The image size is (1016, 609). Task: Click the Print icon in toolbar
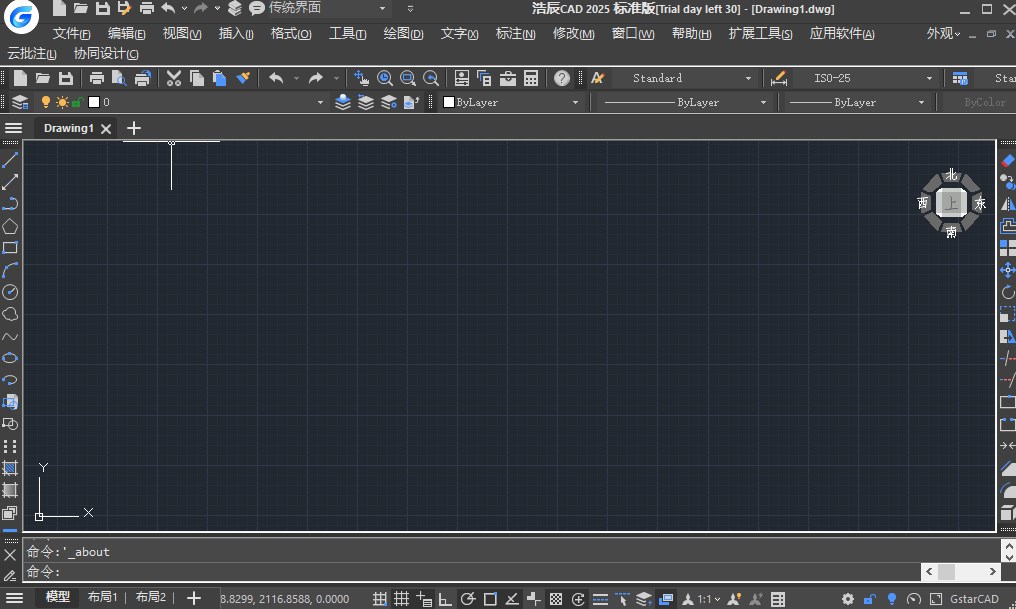97,78
